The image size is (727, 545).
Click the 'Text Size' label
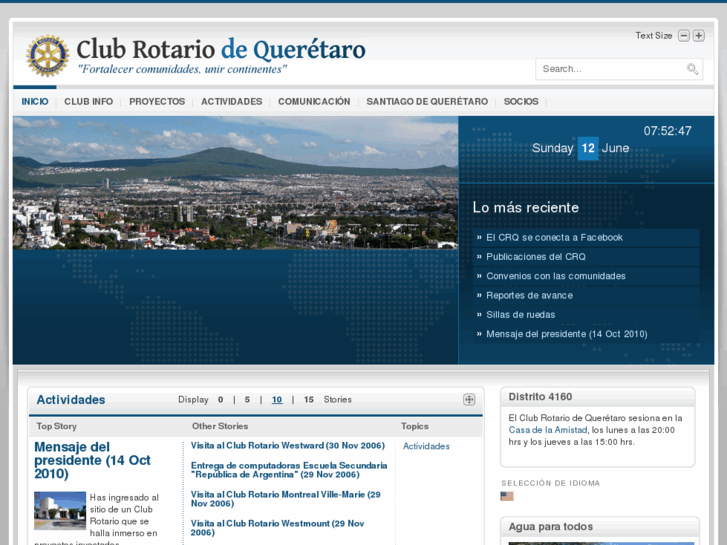654,36
